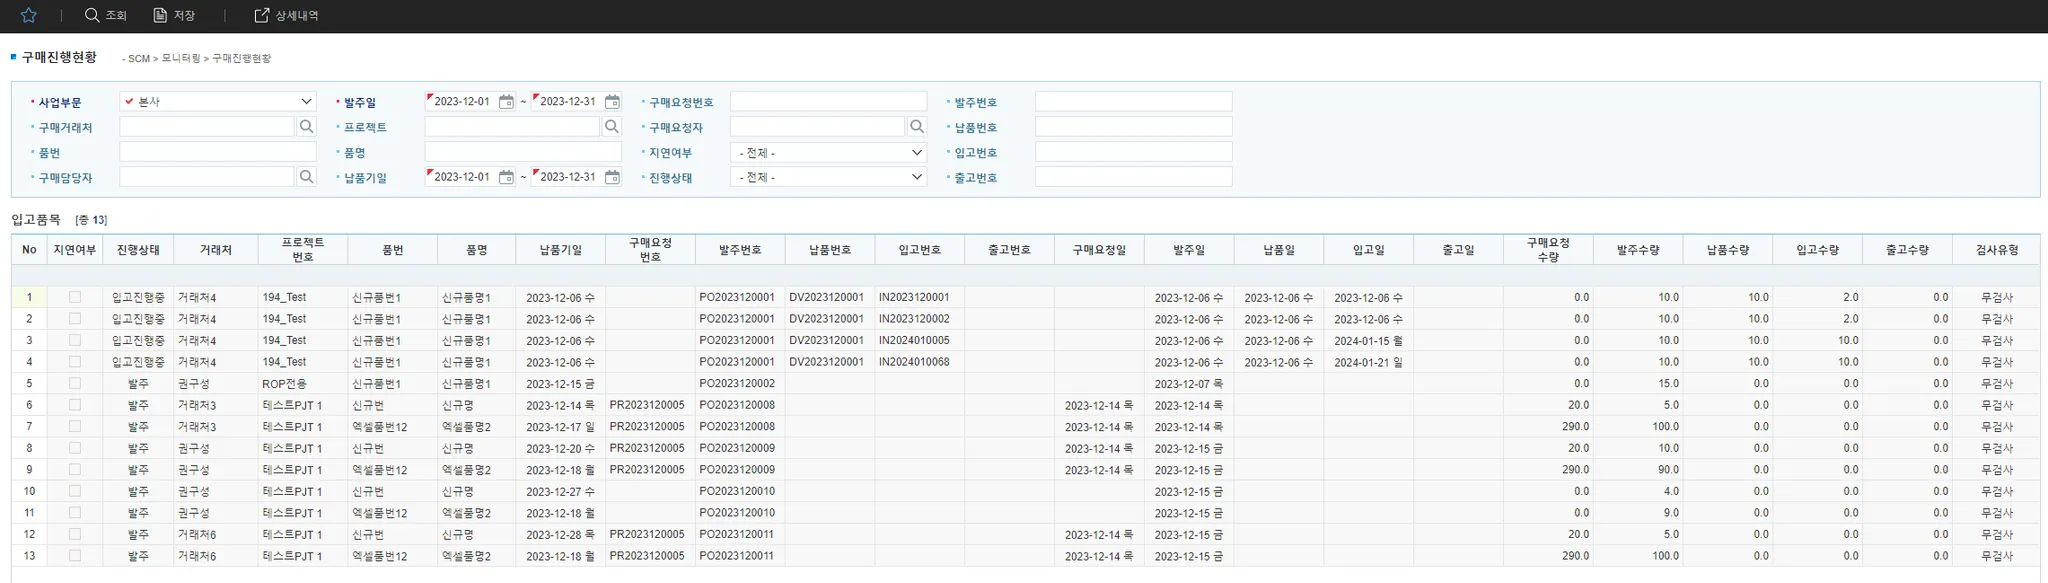Click the 입고번호 filter input field
The image size is (2048, 583).
pos(1134,152)
